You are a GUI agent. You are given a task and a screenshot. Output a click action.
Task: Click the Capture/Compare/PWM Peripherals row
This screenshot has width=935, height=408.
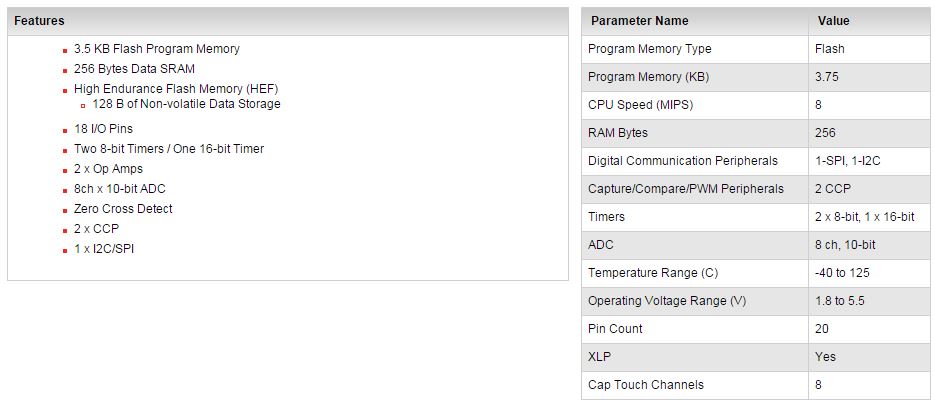coord(756,189)
